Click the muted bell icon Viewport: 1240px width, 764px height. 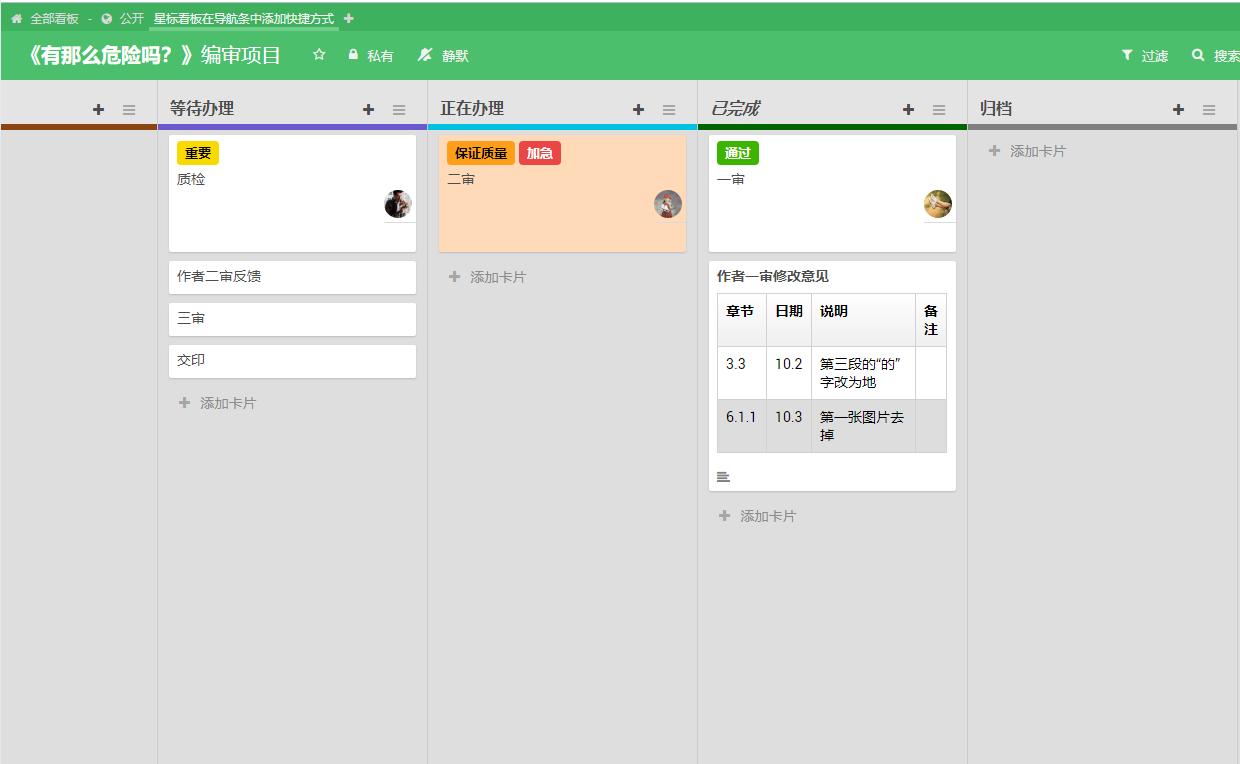tap(425, 55)
